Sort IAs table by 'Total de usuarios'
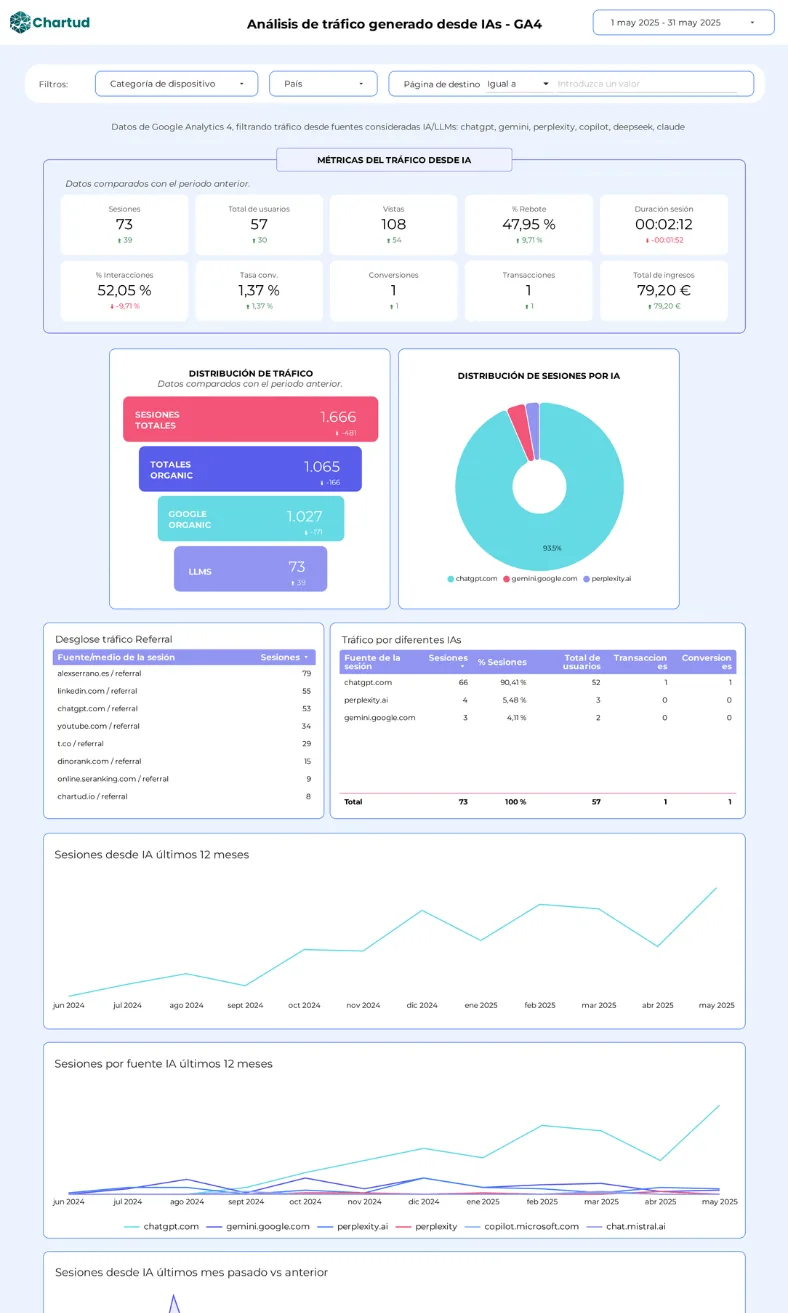This screenshot has width=788, height=1313. tap(582, 662)
